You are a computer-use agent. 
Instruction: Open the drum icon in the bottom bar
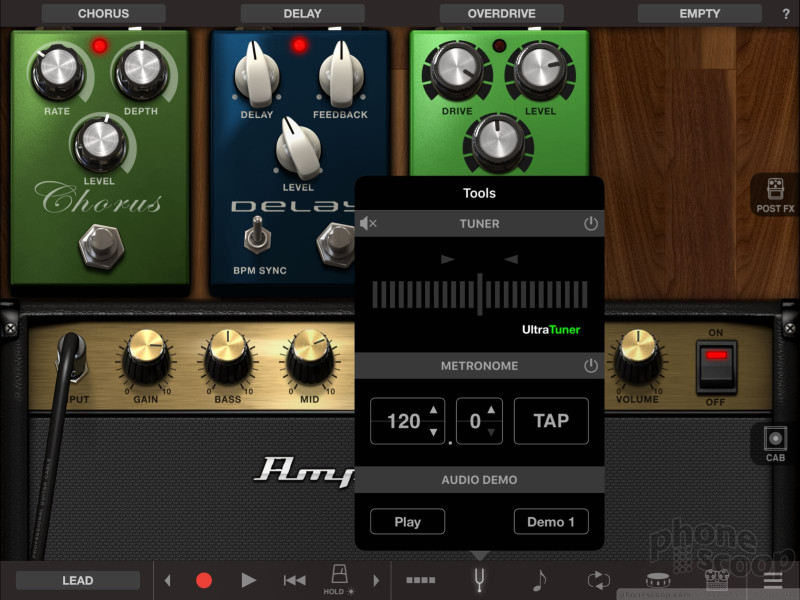[x=658, y=580]
